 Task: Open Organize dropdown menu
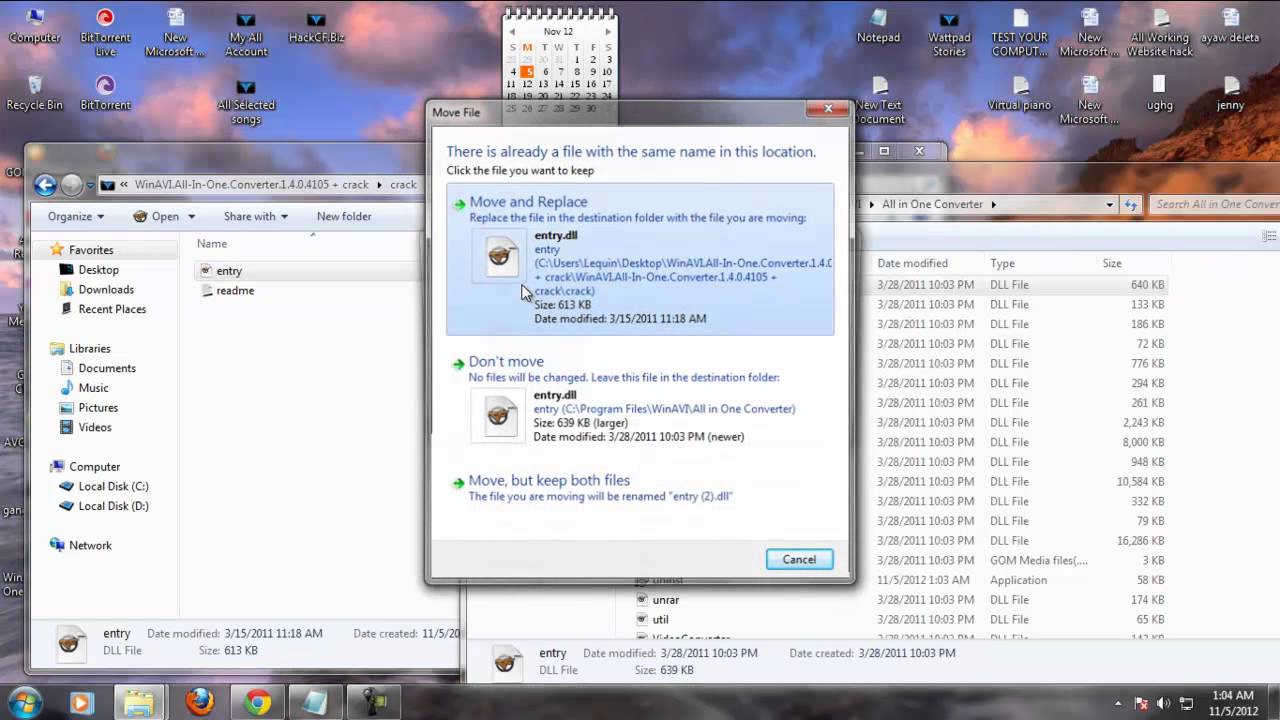[76, 216]
